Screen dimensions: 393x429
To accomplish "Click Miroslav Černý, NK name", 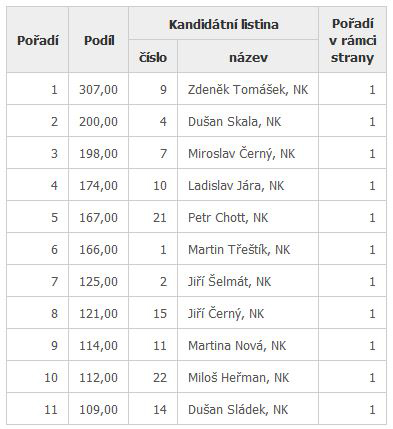I will tap(241, 153).
